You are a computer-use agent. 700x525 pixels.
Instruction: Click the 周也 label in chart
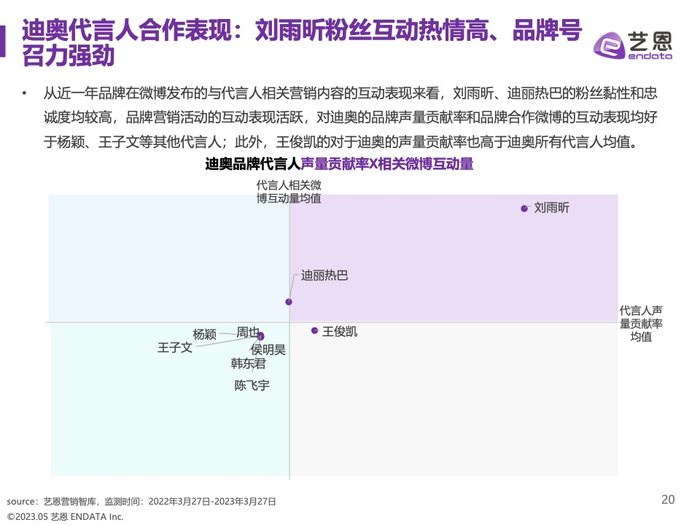[x=248, y=332]
